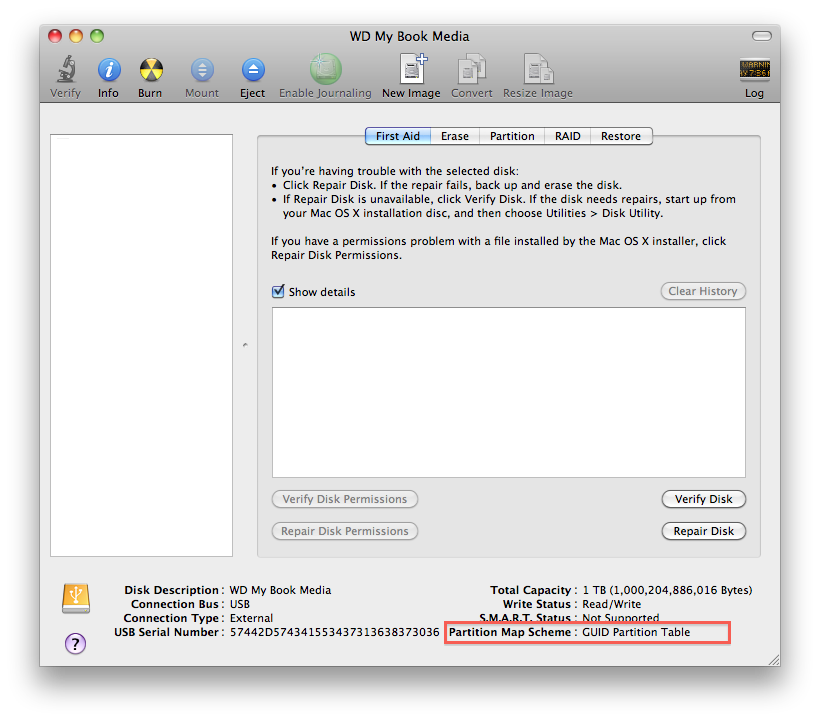Viewport: 820px width, 721px height.
Task: Click the Mount toolbar icon
Action: [x=202, y=70]
